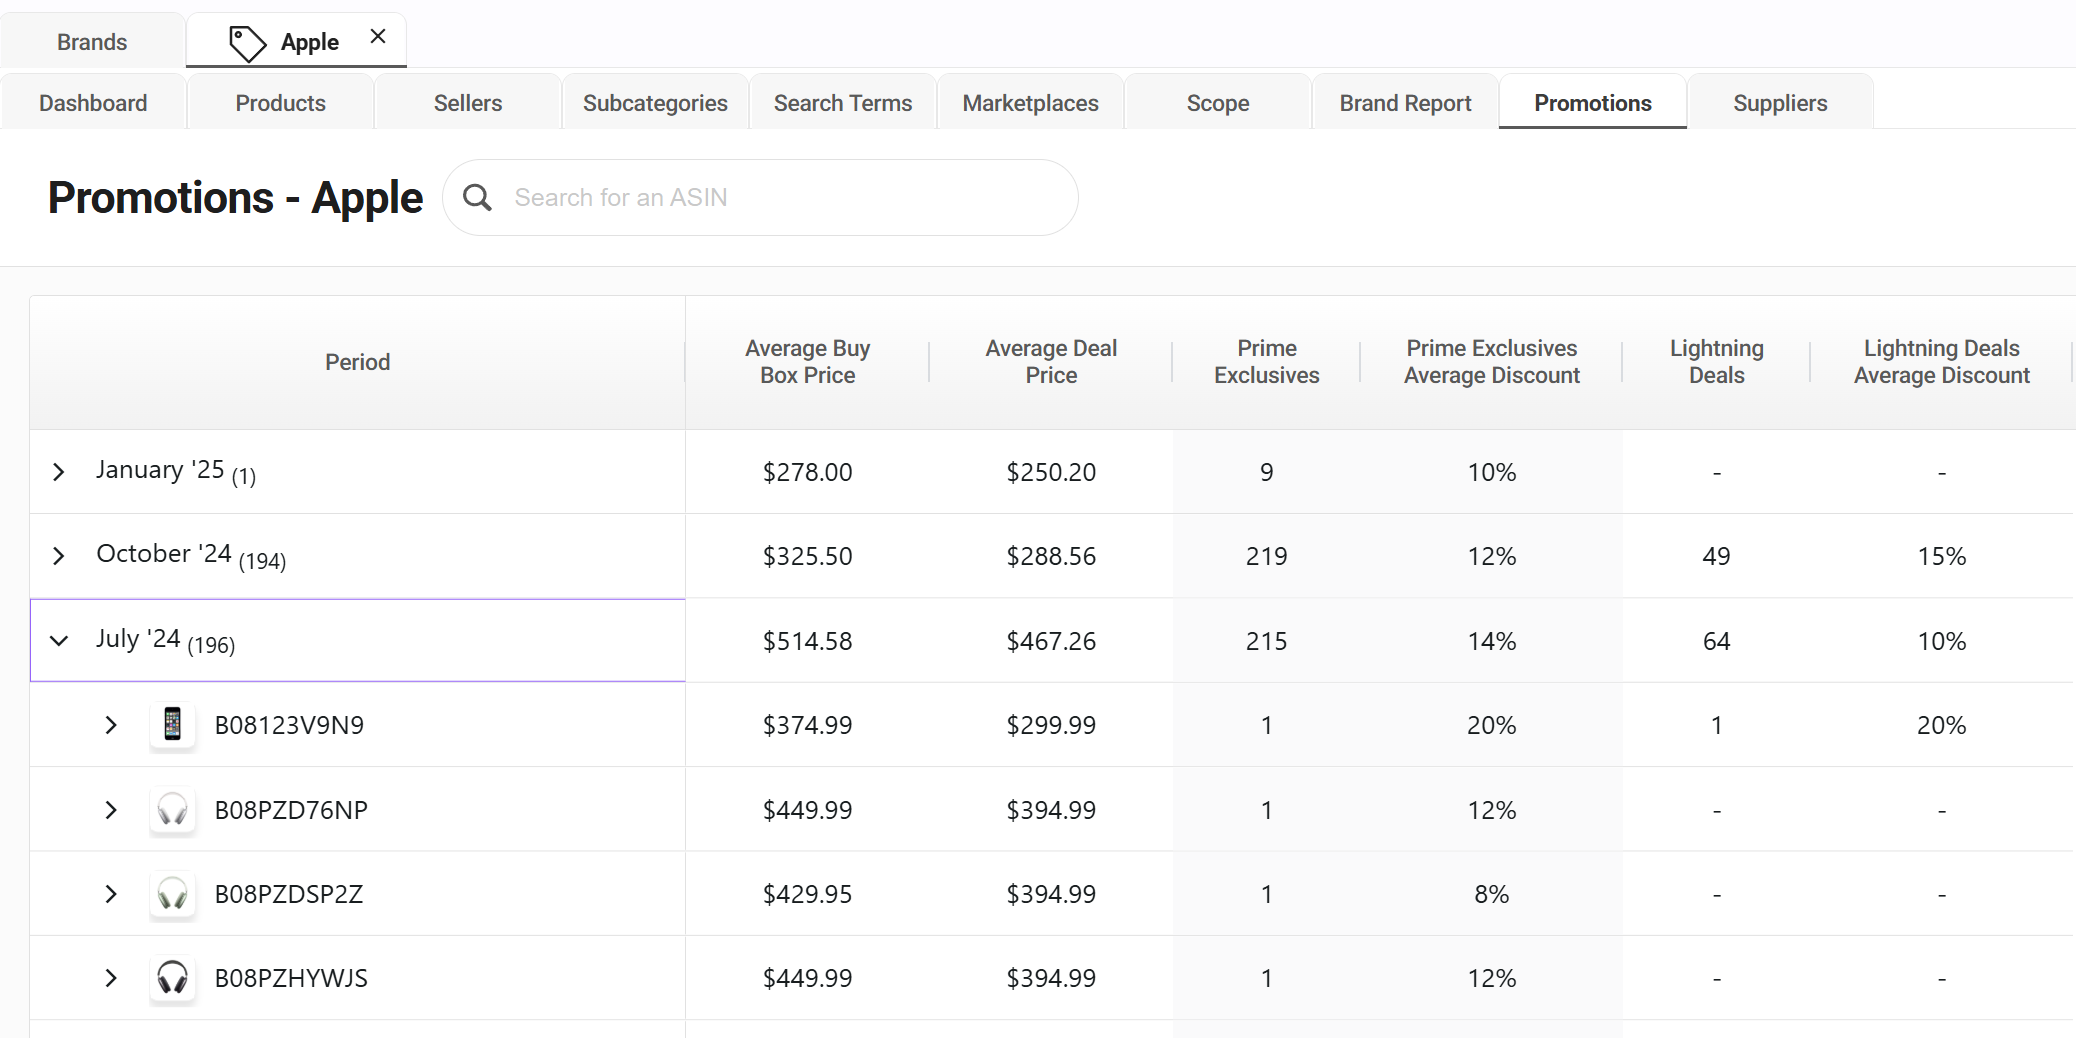This screenshot has width=2076, height=1038.
Task: Open the Dashboard tab
Action: point(93,103)
